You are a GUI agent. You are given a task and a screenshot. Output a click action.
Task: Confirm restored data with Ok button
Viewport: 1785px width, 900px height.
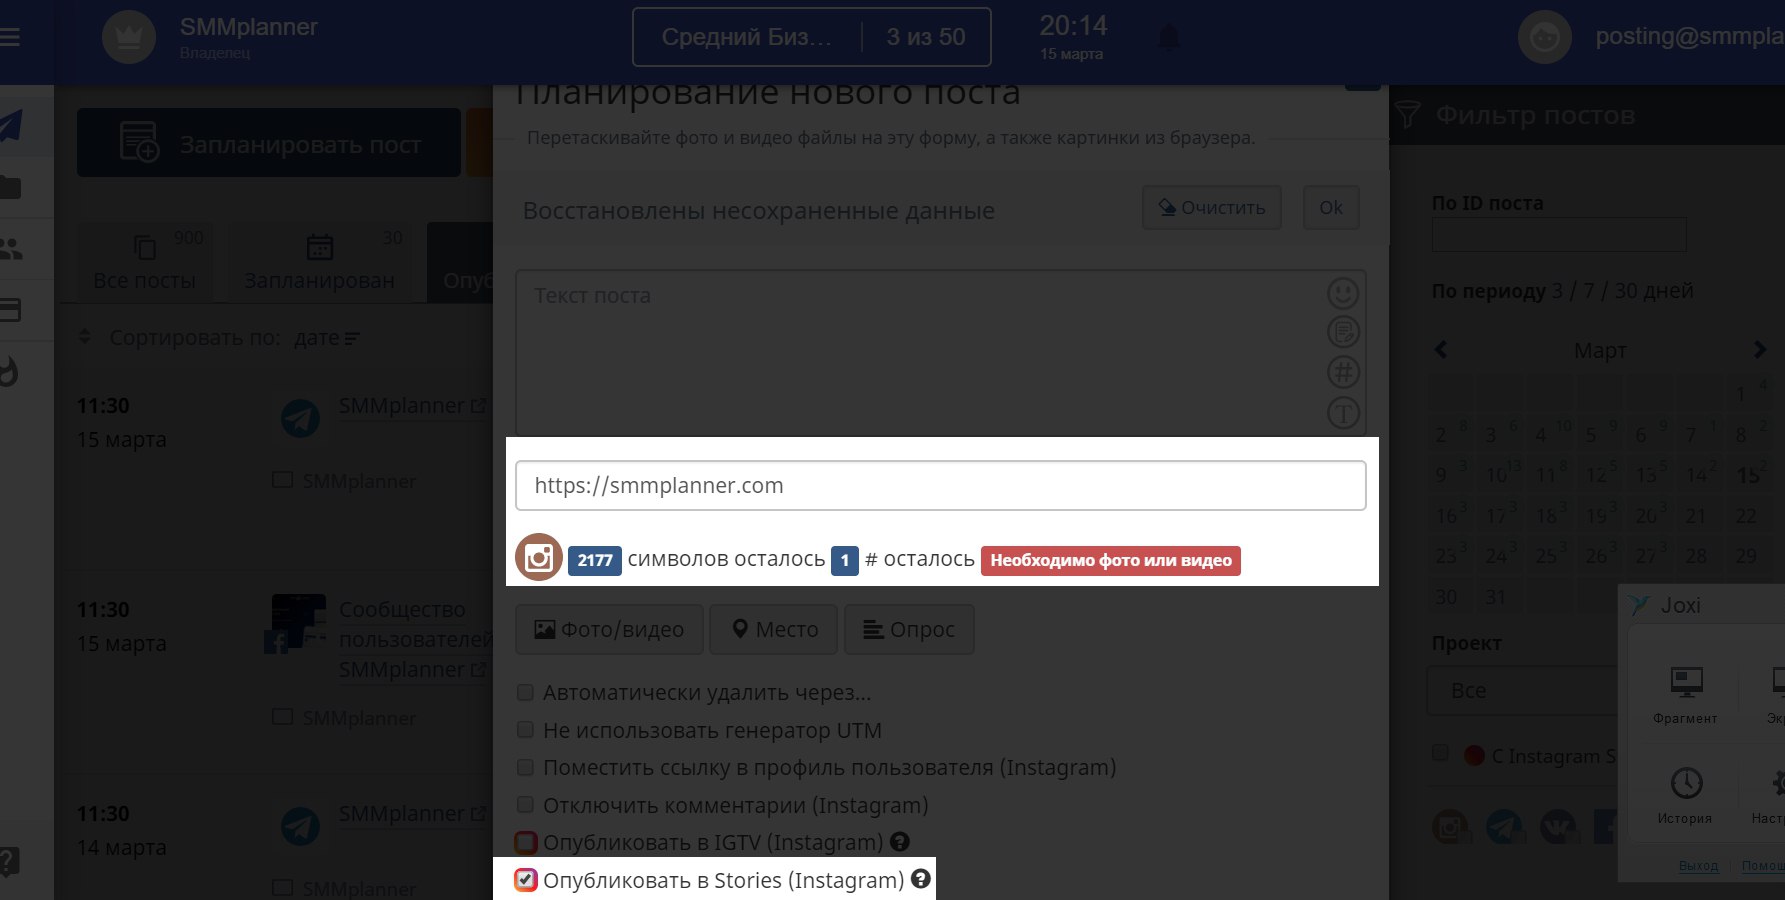[1331, 208]
